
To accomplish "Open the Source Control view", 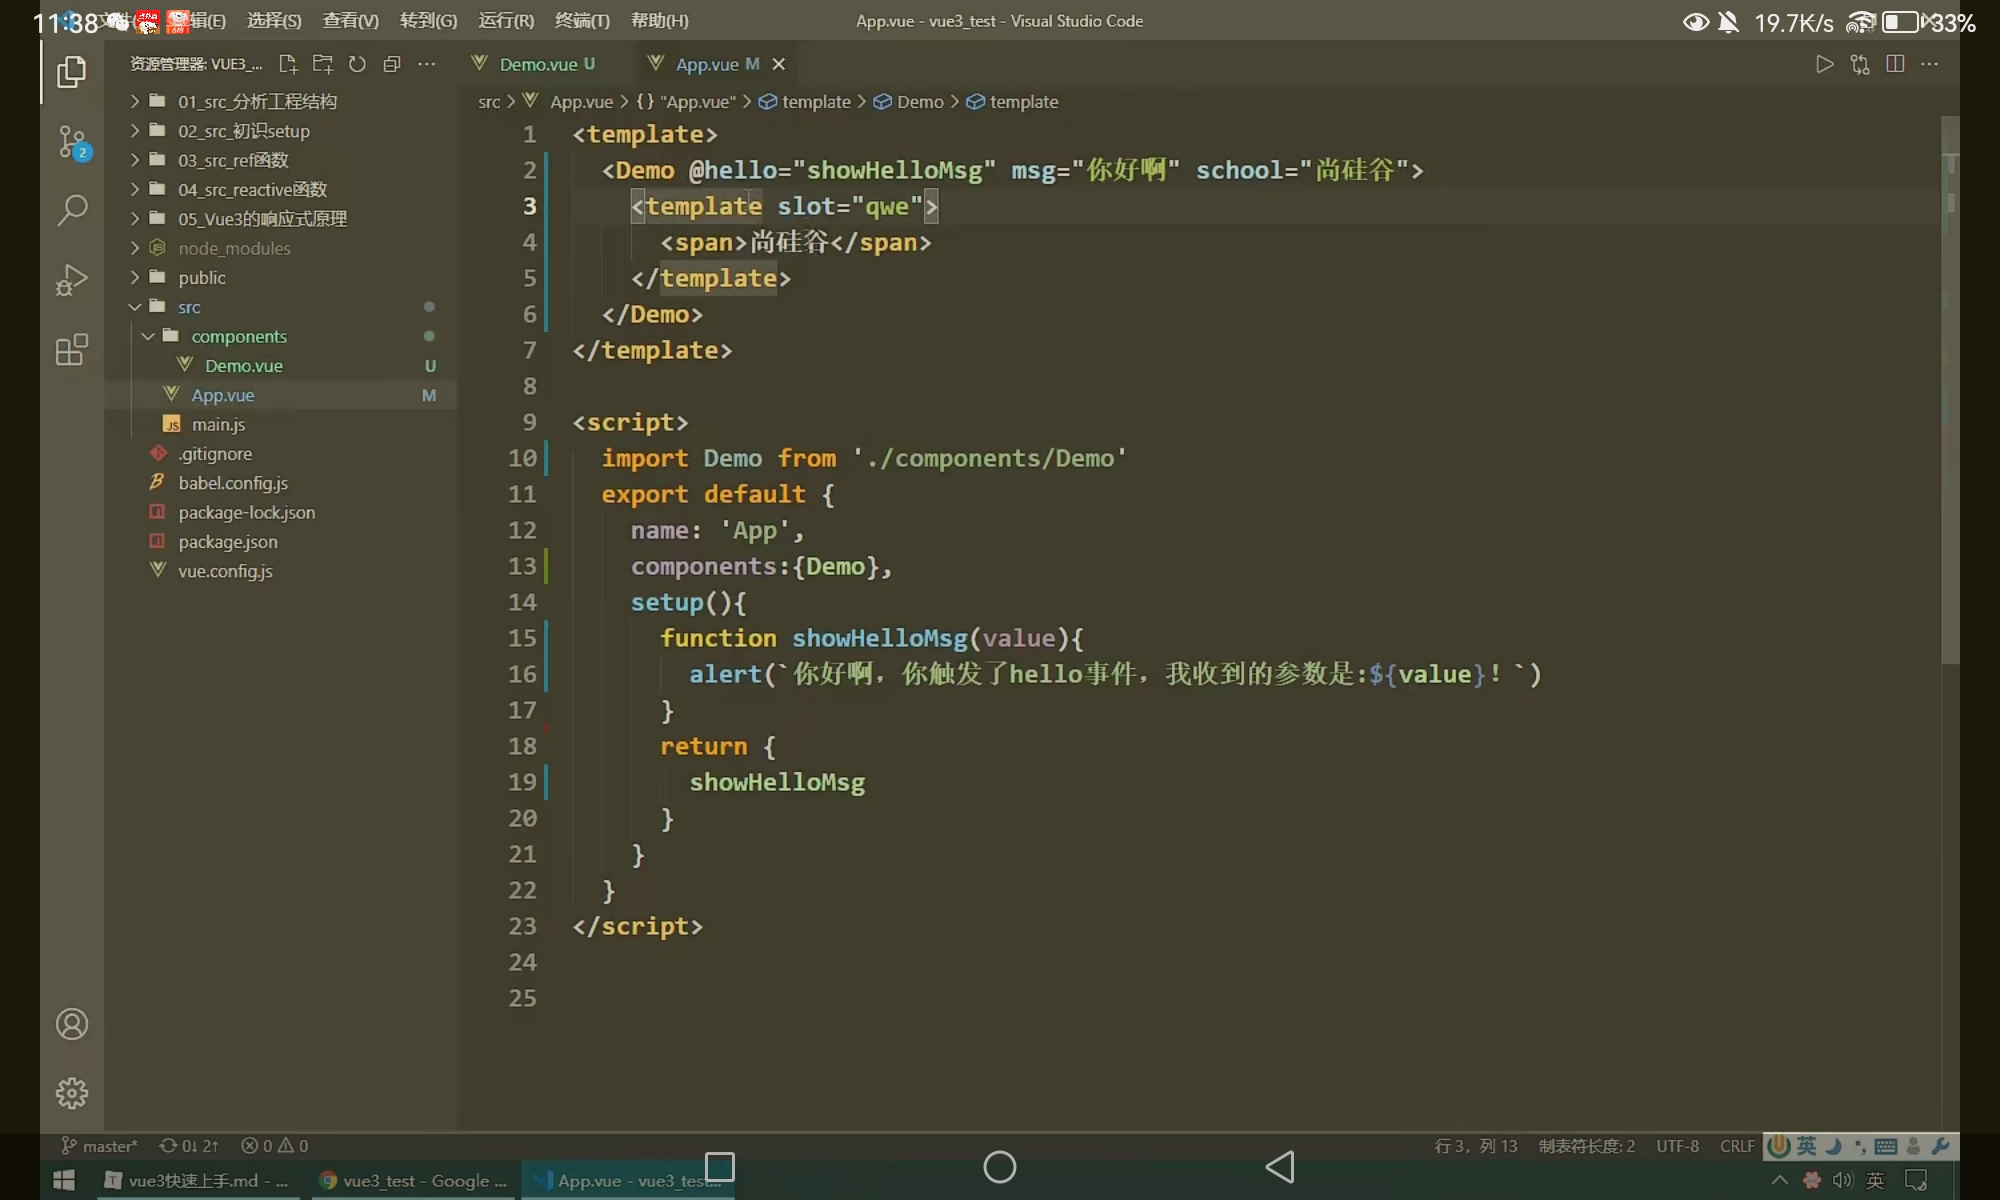I will (x=72, y=141).
